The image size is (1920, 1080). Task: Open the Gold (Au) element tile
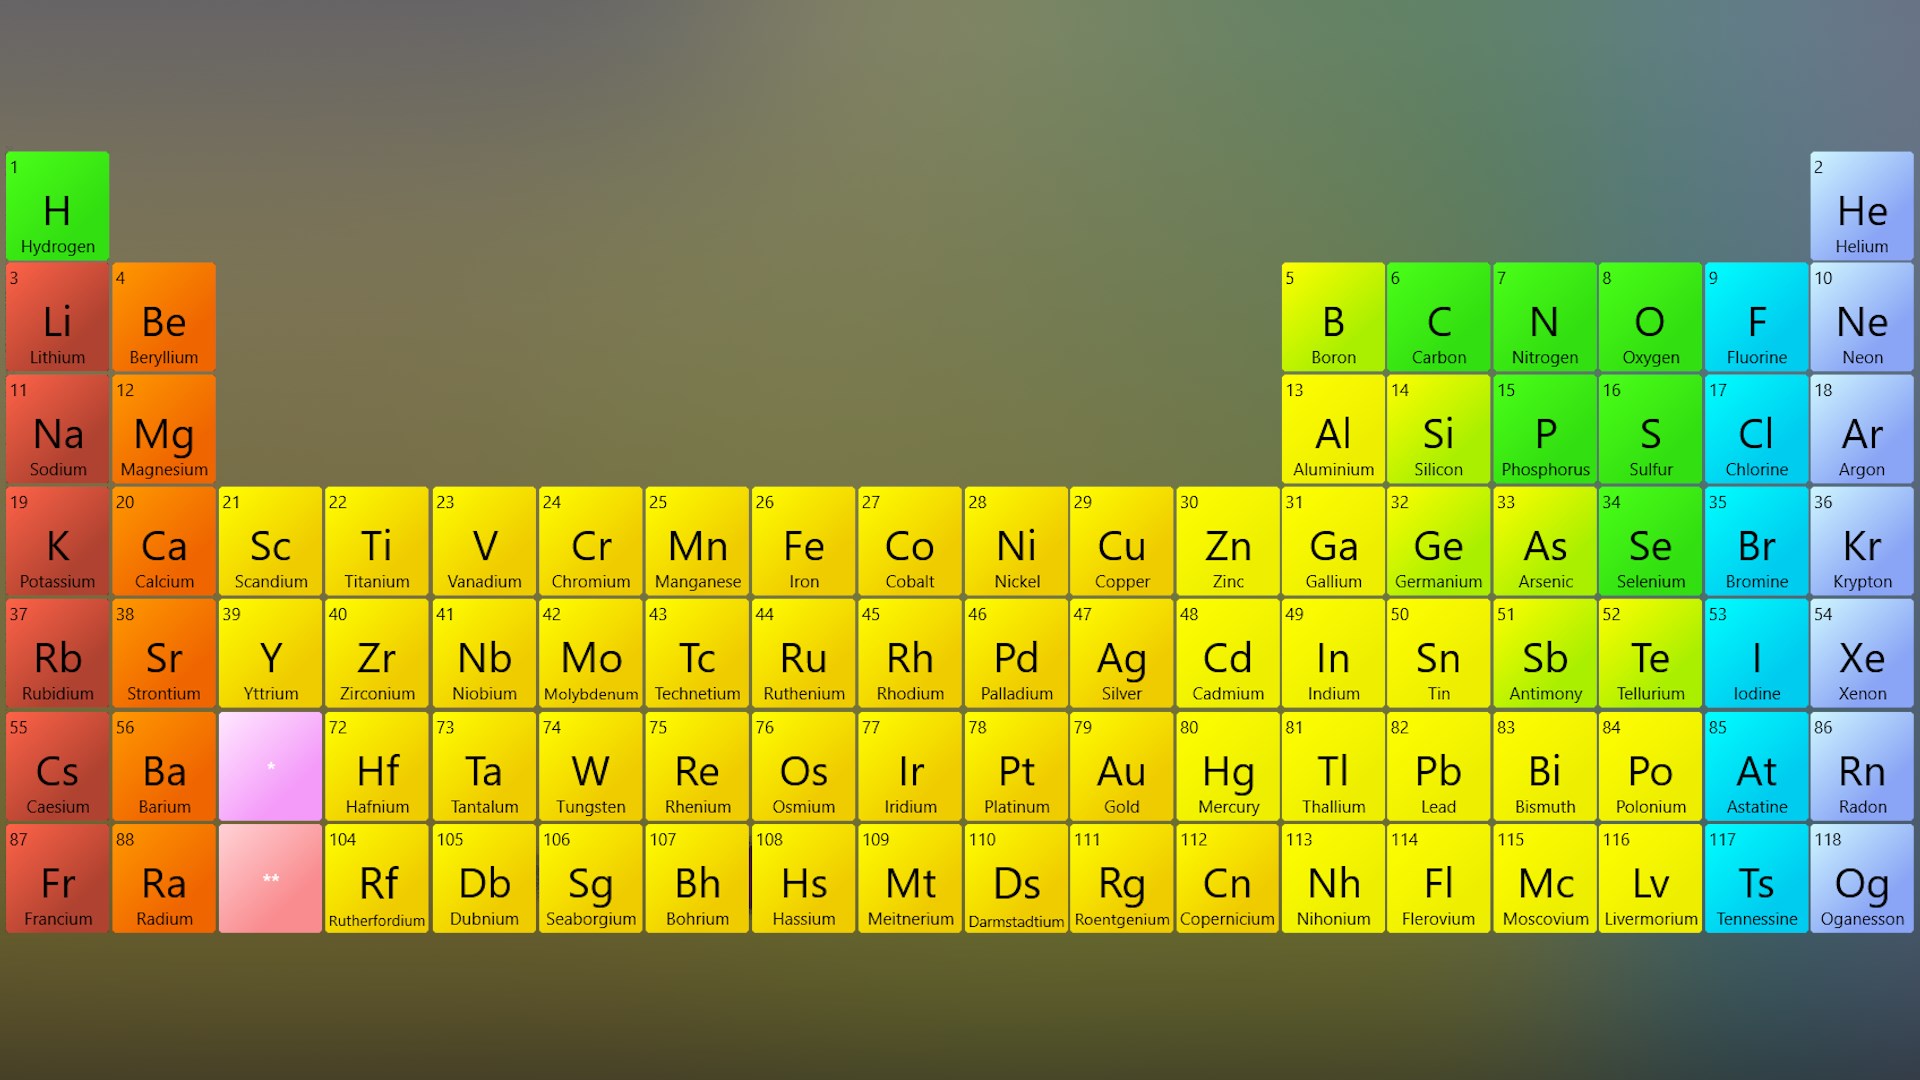tap(1121, 767)
